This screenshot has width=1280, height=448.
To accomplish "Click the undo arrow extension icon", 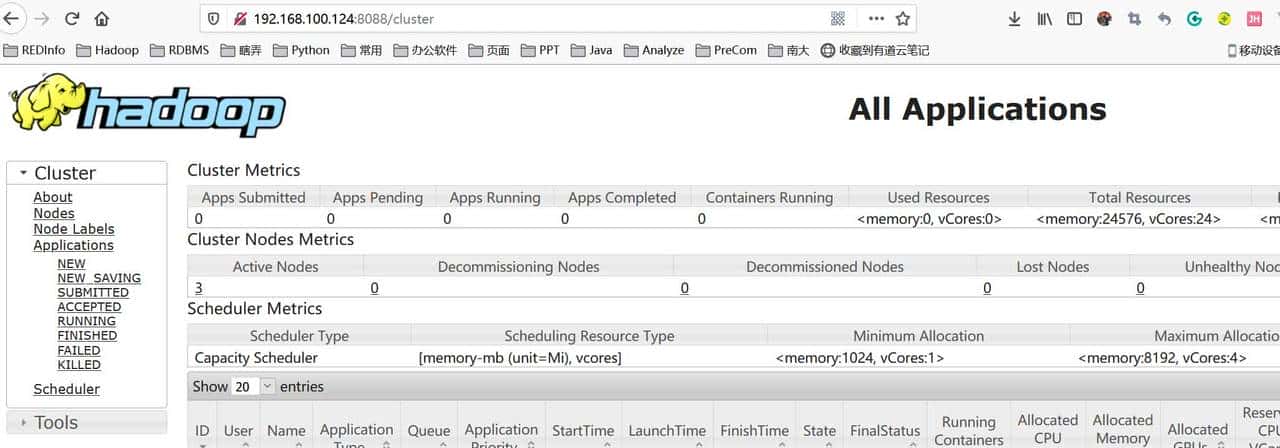I will [1164, 18].
